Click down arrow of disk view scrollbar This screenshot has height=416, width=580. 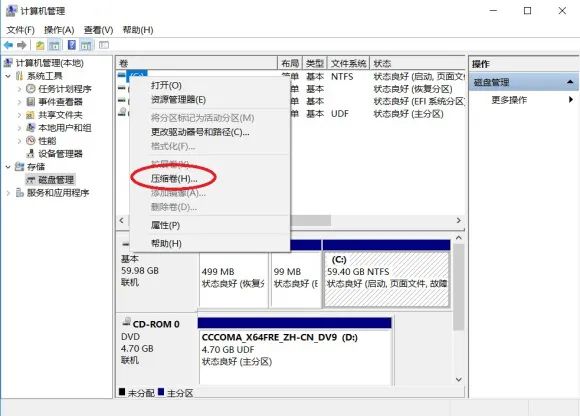(x=459, y=379)
